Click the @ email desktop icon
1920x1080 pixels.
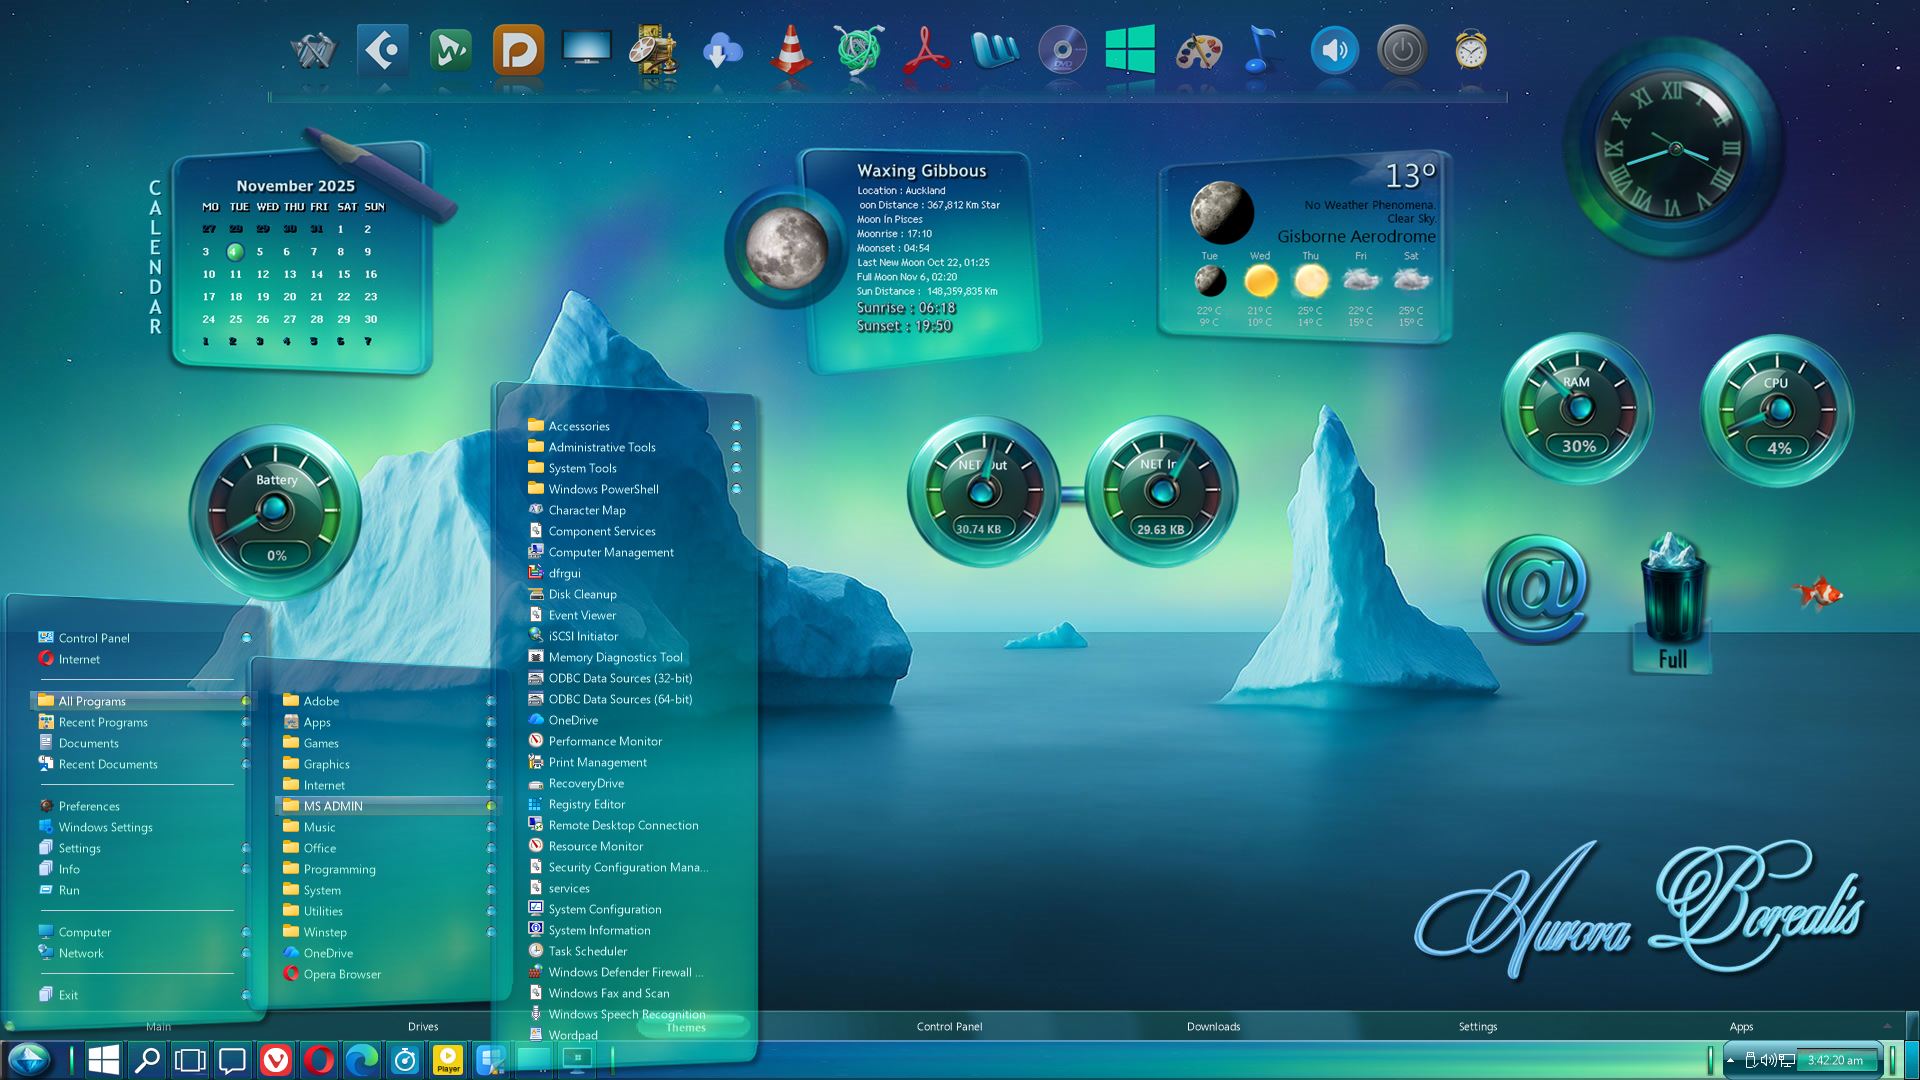point(1537,590)
